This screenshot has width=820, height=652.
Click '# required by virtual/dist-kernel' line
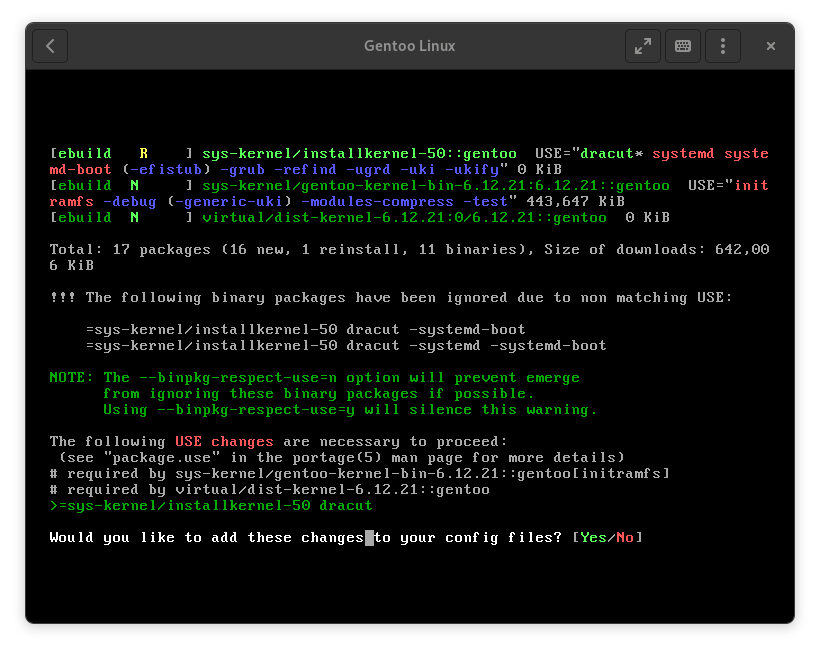click(x=269, y=490)
